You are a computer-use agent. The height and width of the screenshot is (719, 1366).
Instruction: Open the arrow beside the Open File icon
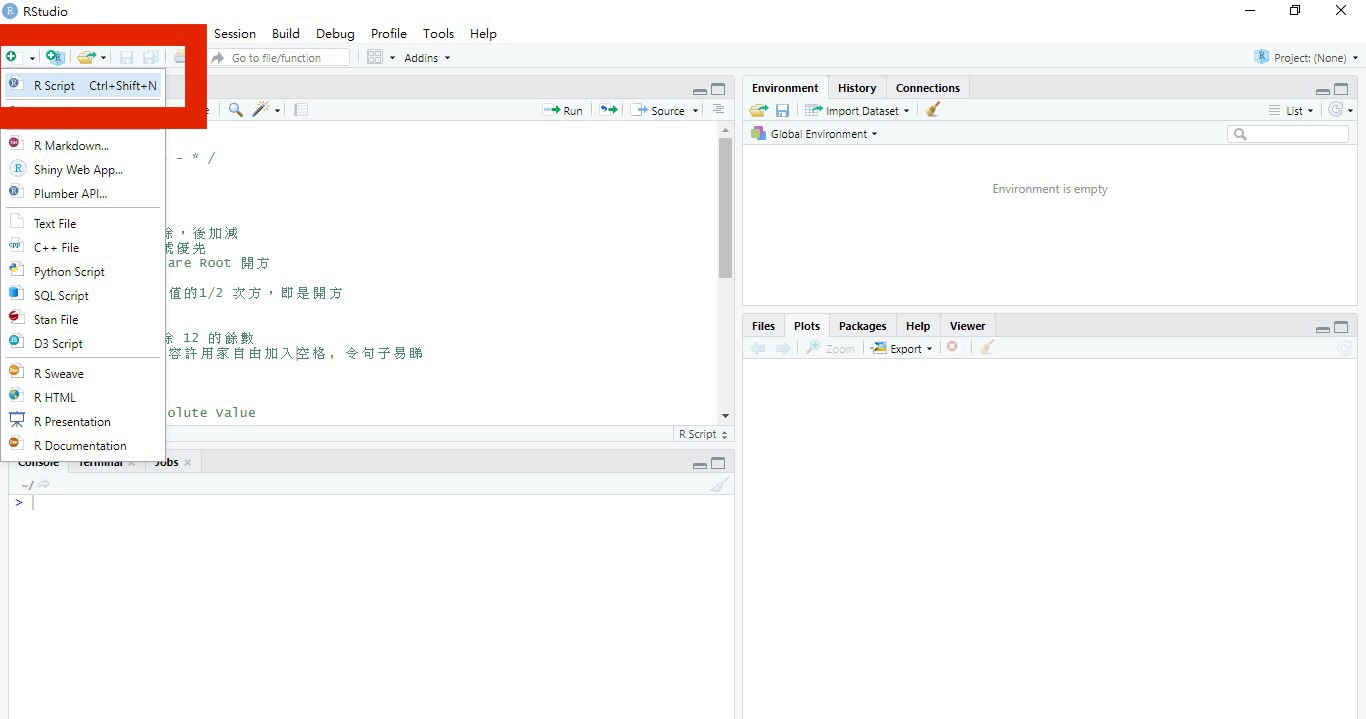coord(103,58)
